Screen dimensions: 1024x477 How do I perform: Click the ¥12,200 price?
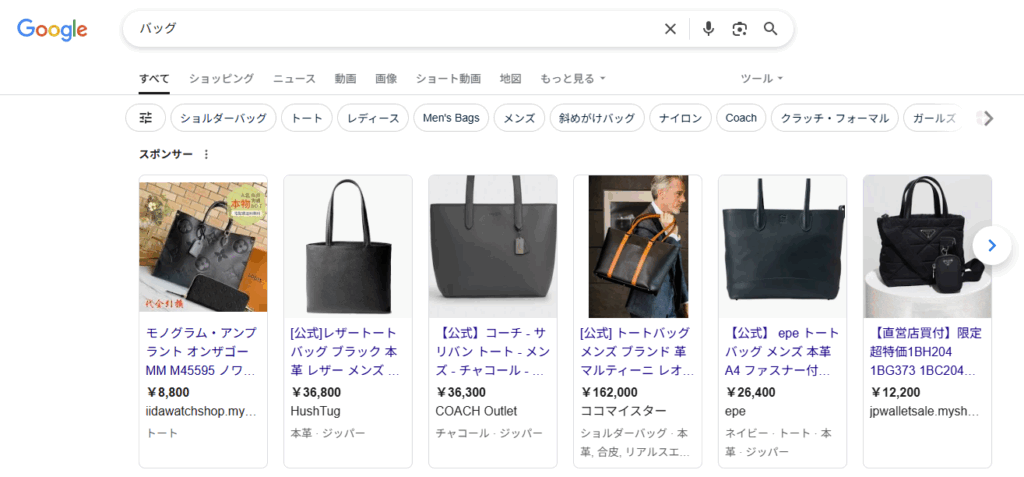(895, 393)
